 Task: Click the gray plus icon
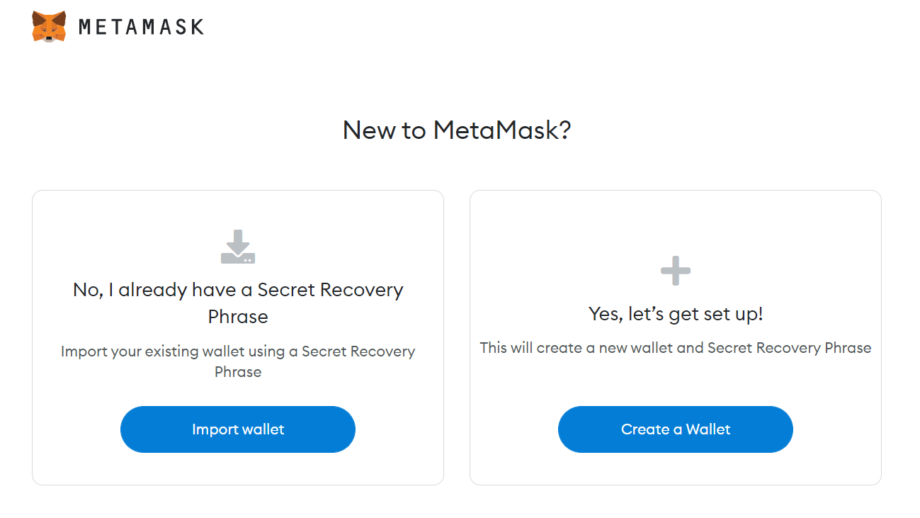click(676, 270)
